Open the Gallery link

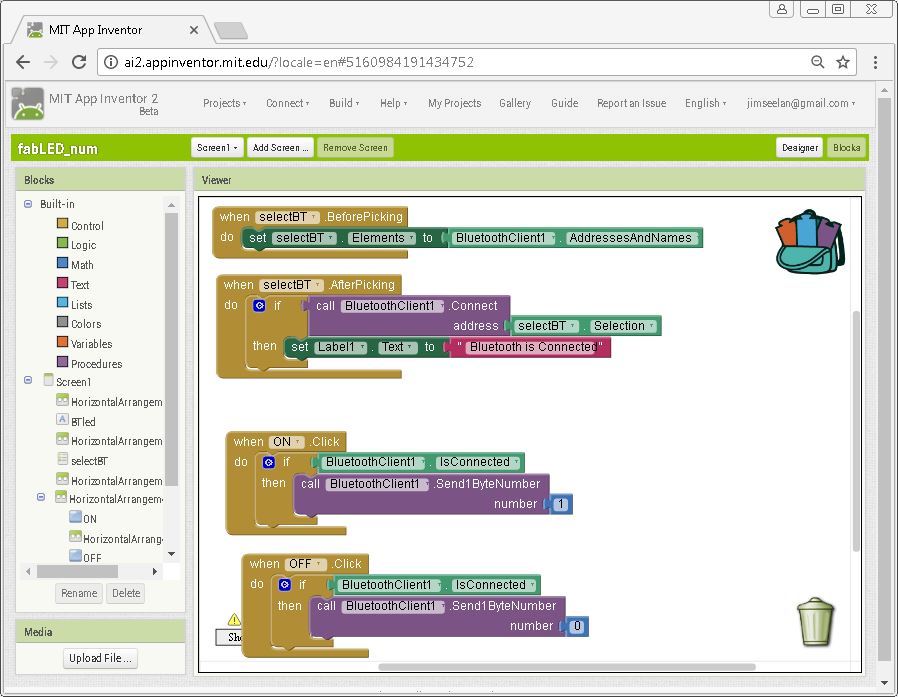(515, 103)
